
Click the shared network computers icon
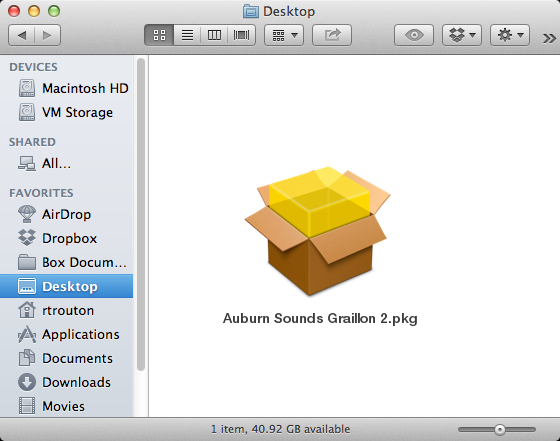27,164
